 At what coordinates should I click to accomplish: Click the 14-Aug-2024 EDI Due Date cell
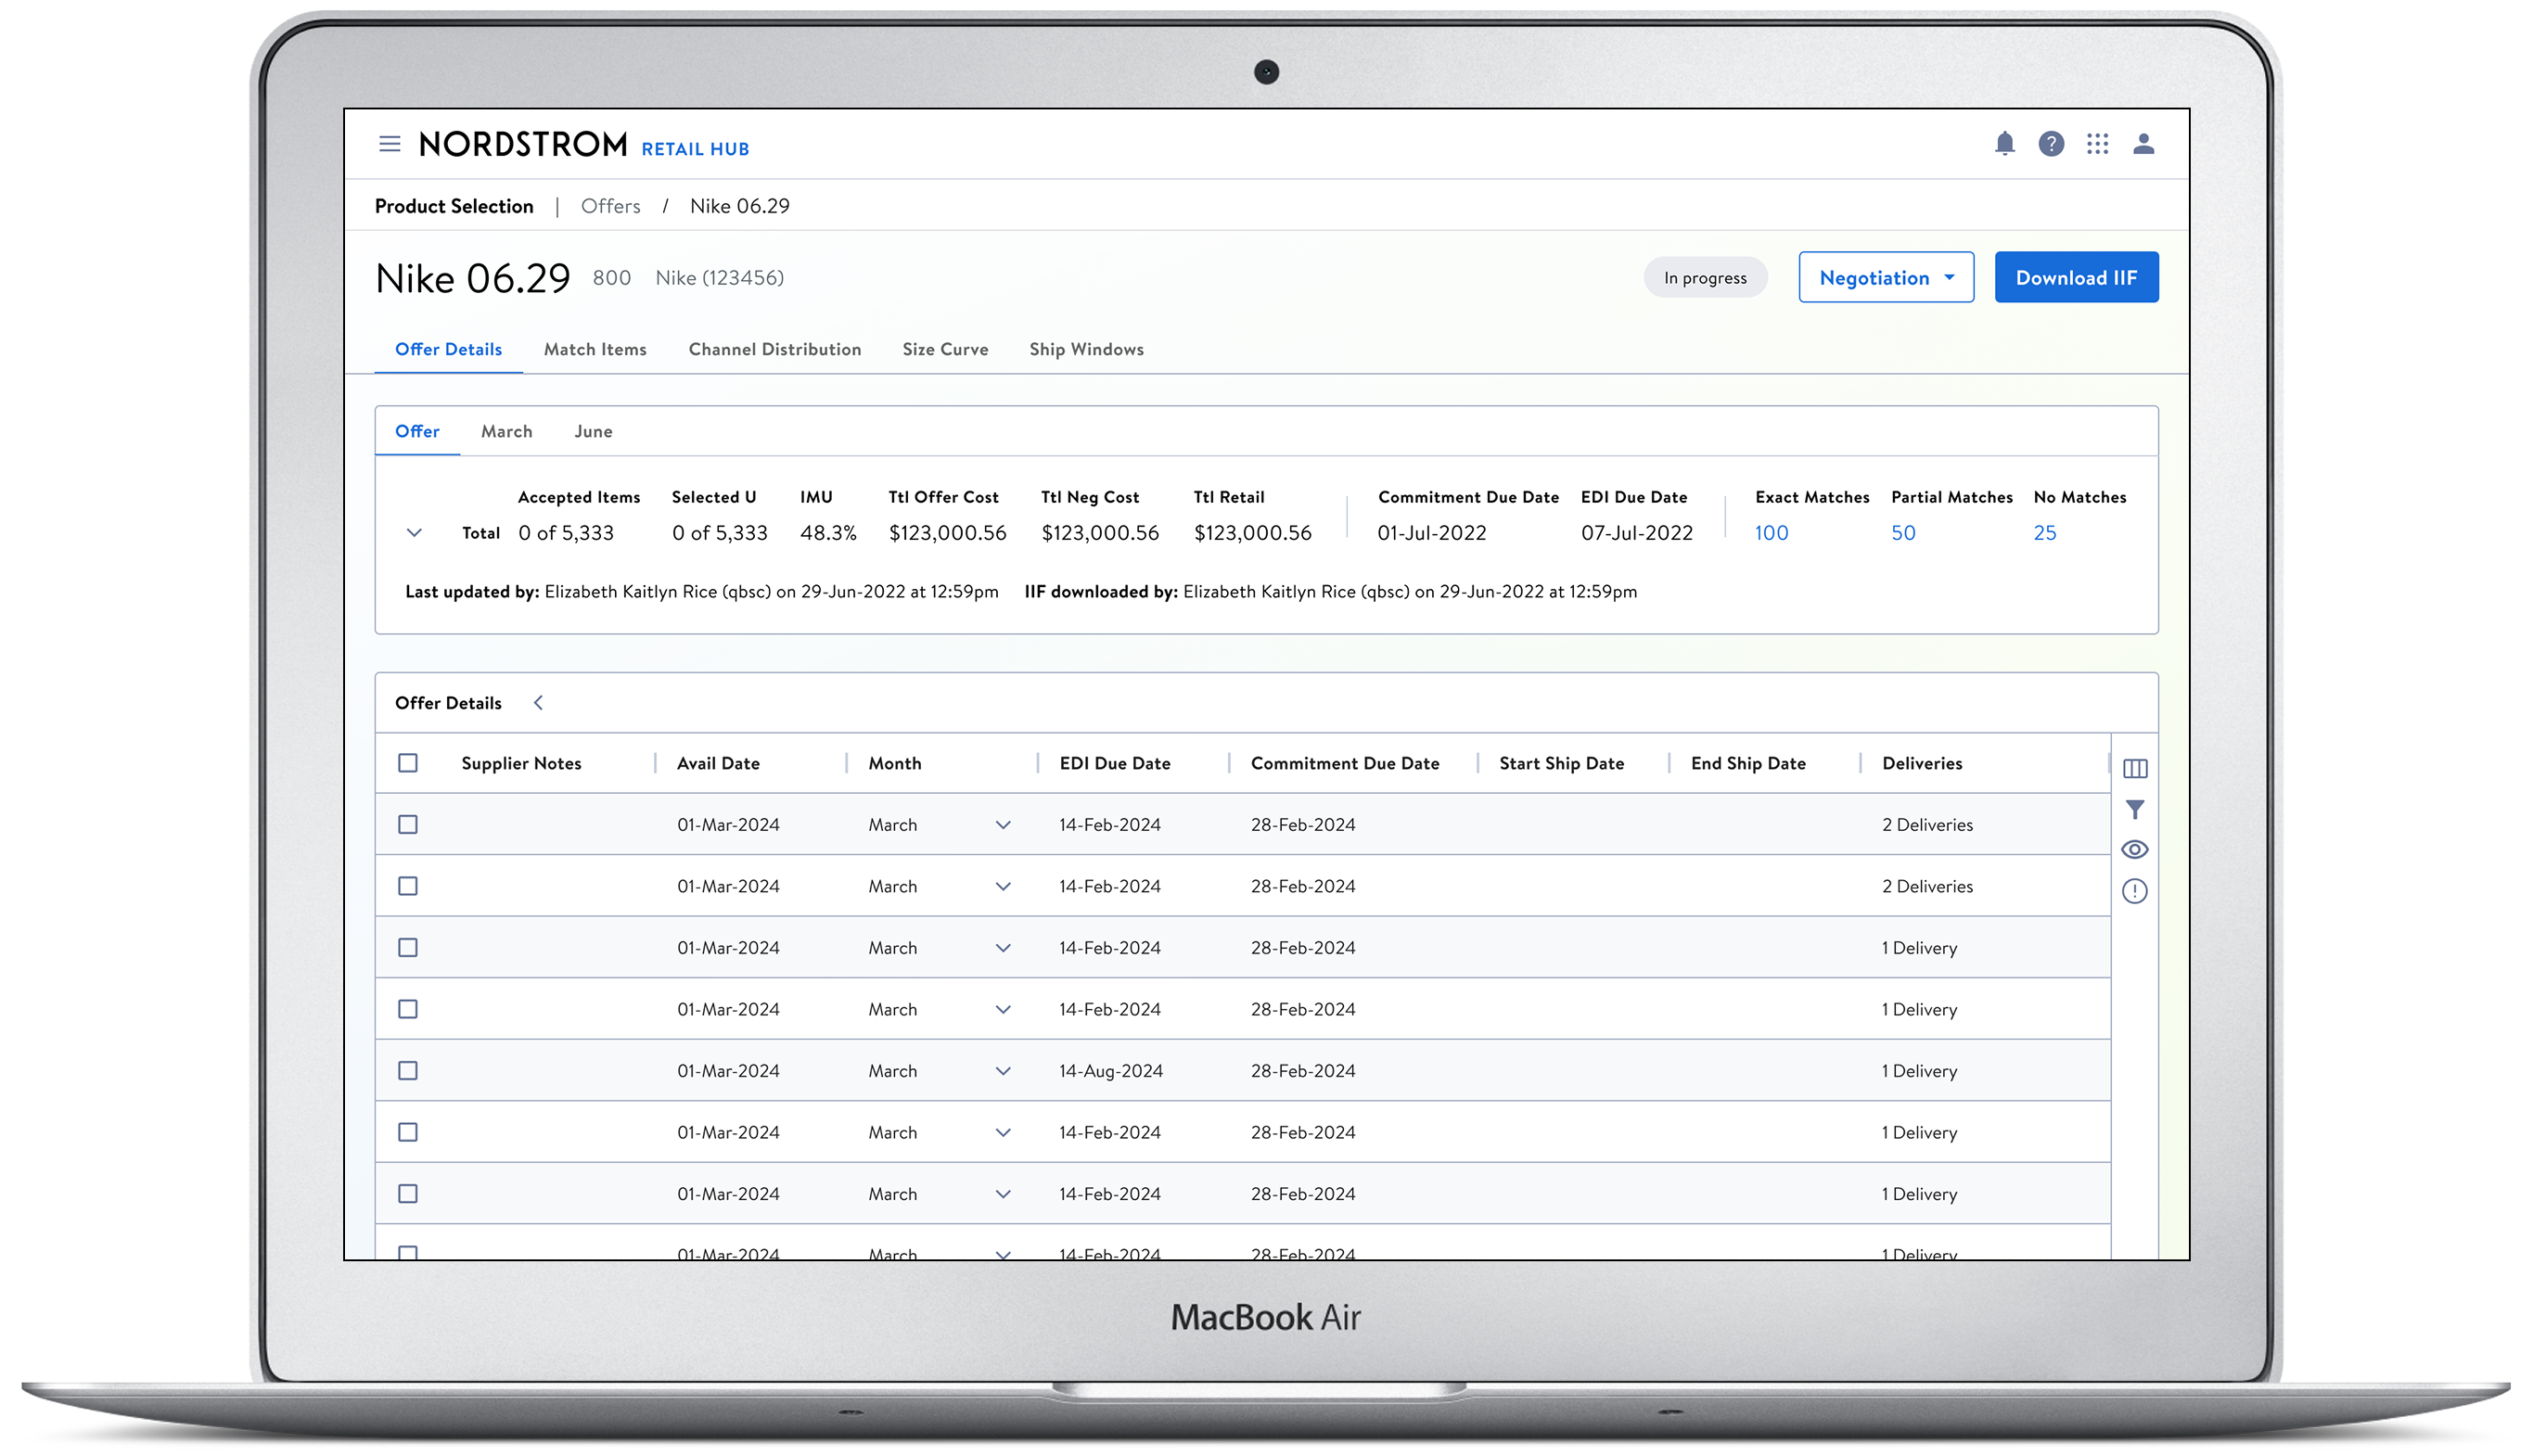[1111, 1071]
